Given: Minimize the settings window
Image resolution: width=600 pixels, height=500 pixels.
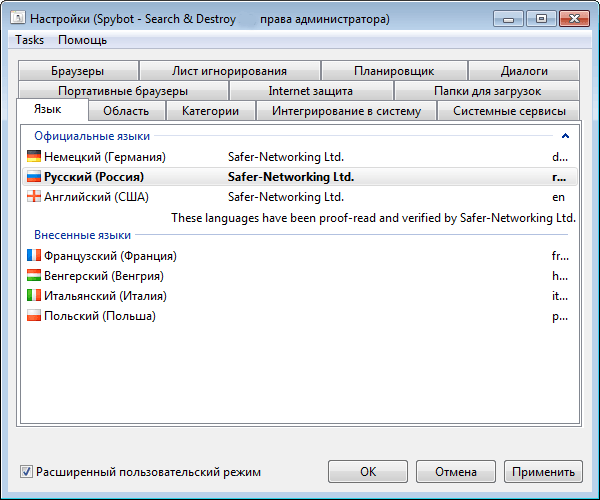Looking at the screenshot, I should (508, 19).
